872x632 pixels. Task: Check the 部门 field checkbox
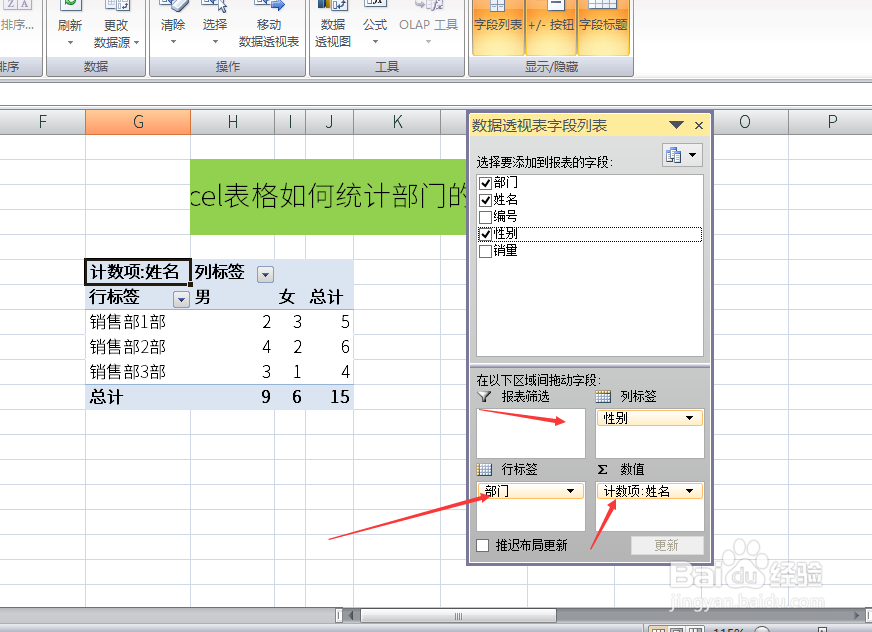[485, 183]
